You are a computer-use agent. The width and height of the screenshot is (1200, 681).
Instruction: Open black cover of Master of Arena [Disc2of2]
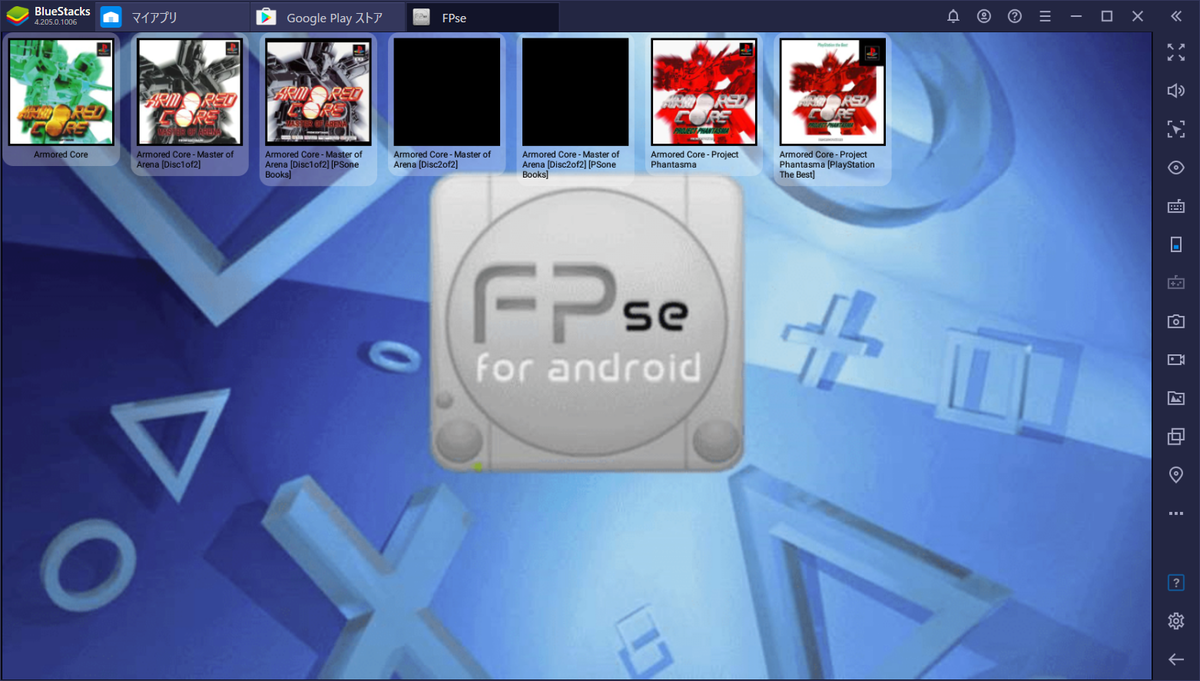click(x=447, y=92)
